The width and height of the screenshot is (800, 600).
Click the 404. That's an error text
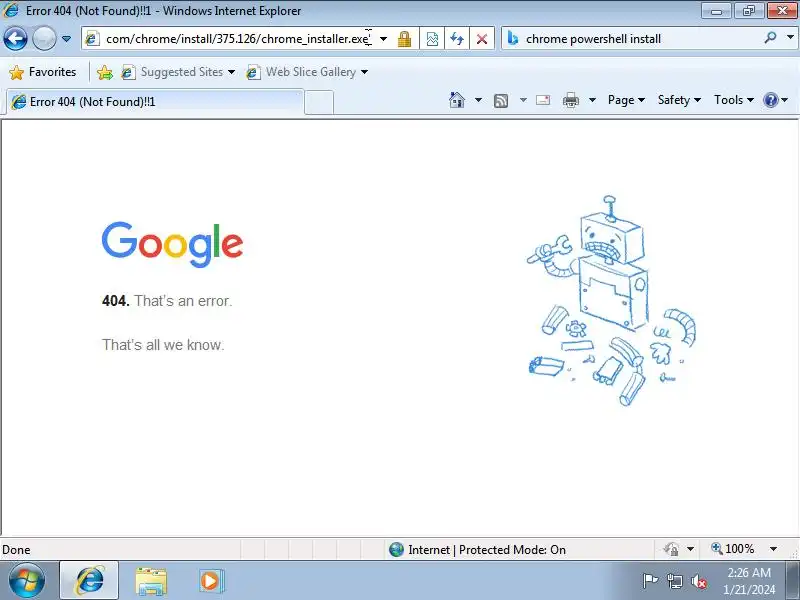pos(167,301)
